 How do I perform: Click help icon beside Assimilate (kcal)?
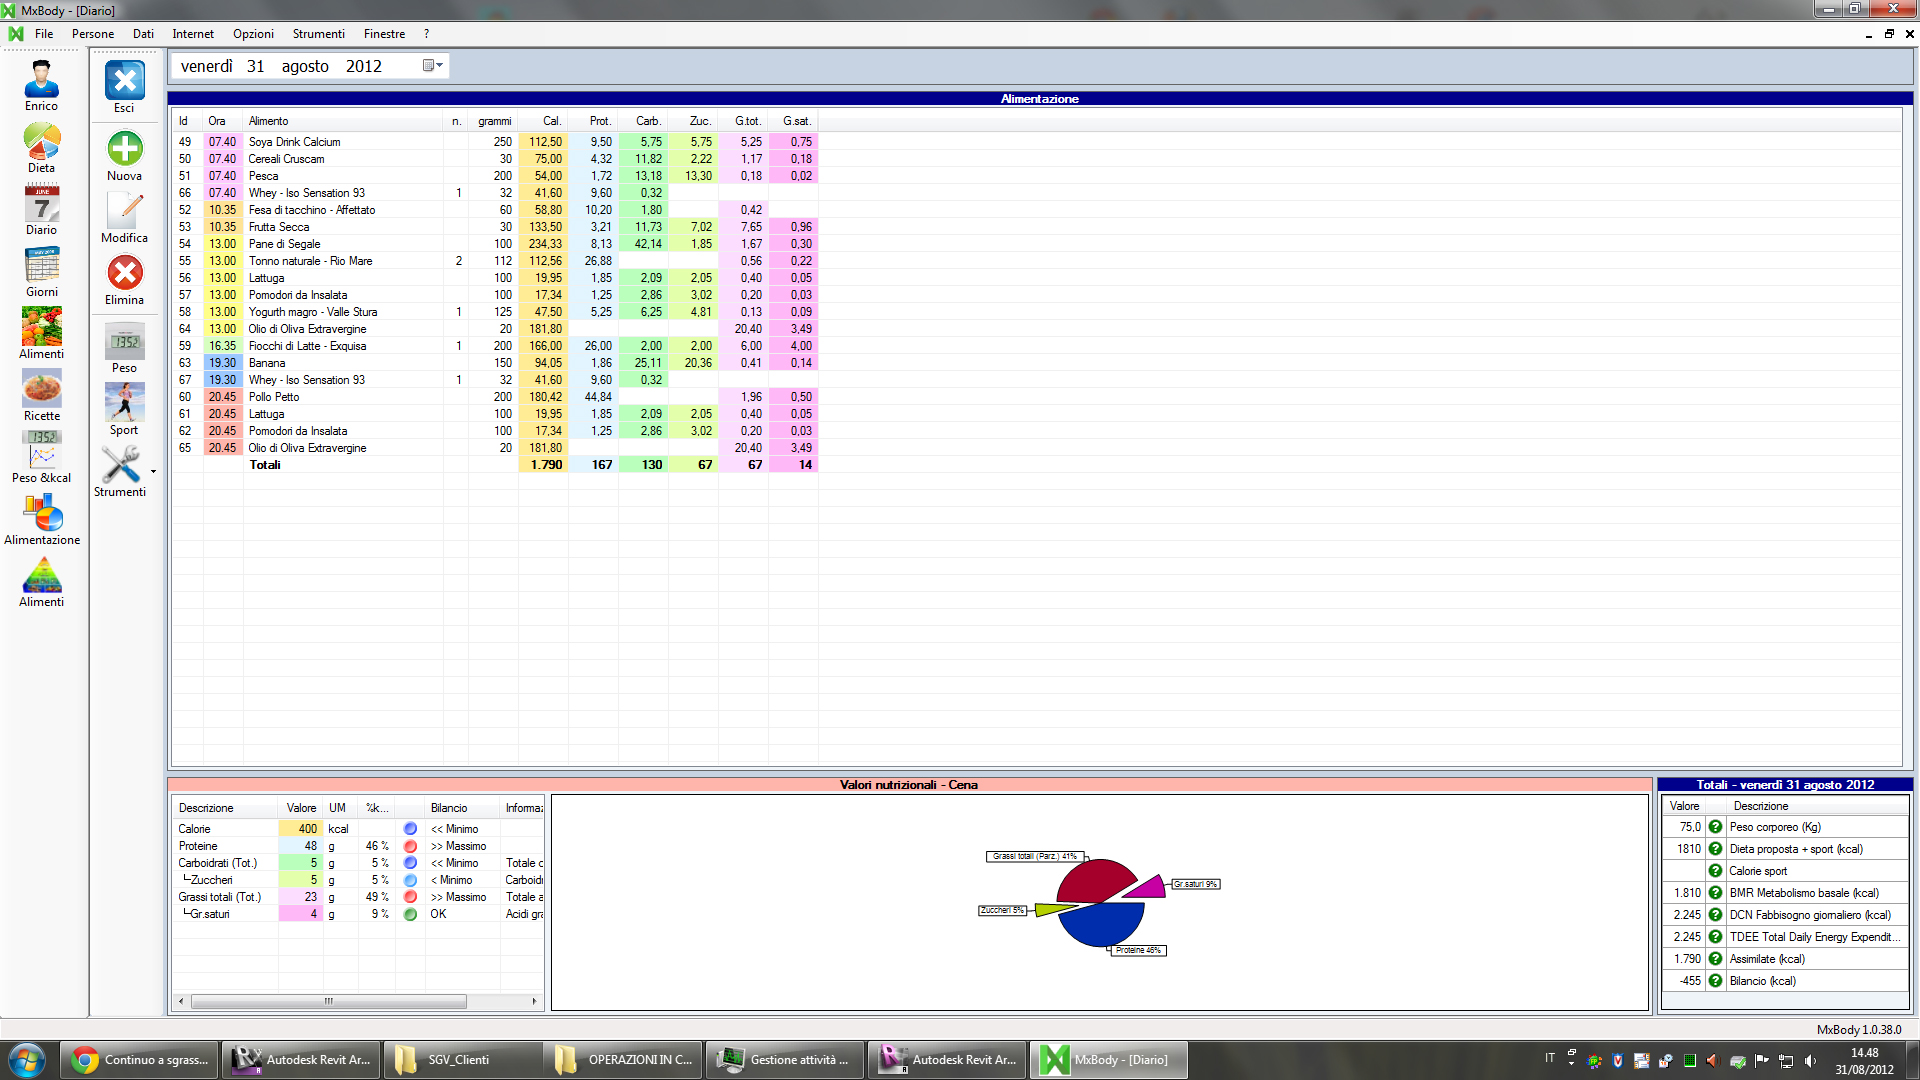1715,959
